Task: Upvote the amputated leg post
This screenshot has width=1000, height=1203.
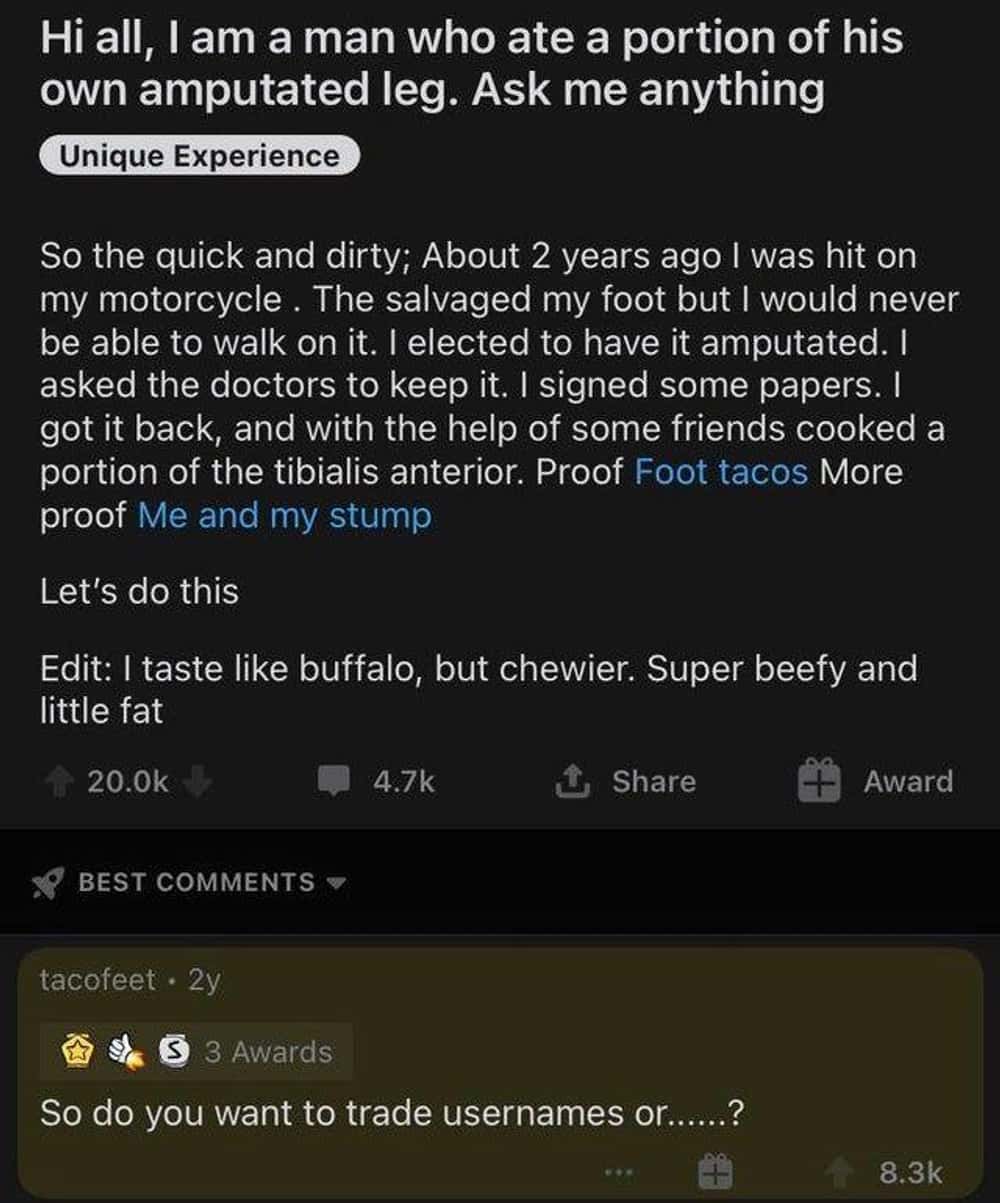Action: [x=60, y=781]
